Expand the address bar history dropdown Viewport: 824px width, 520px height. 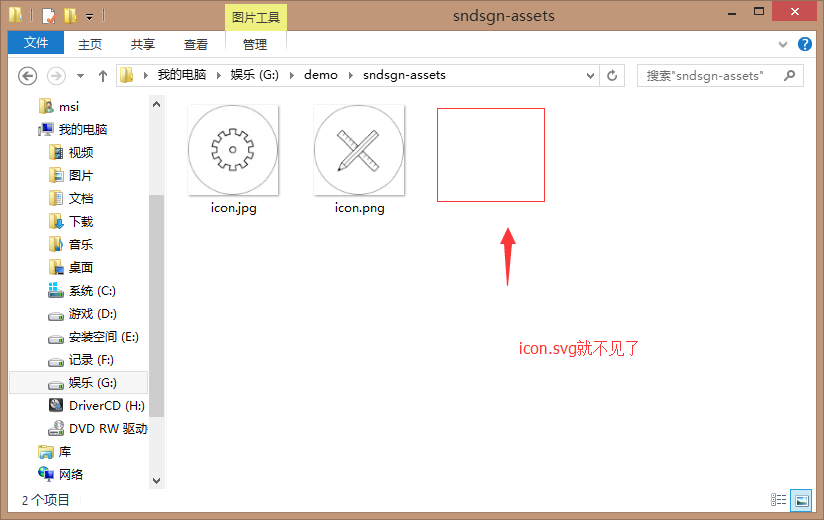pos(591,76)
